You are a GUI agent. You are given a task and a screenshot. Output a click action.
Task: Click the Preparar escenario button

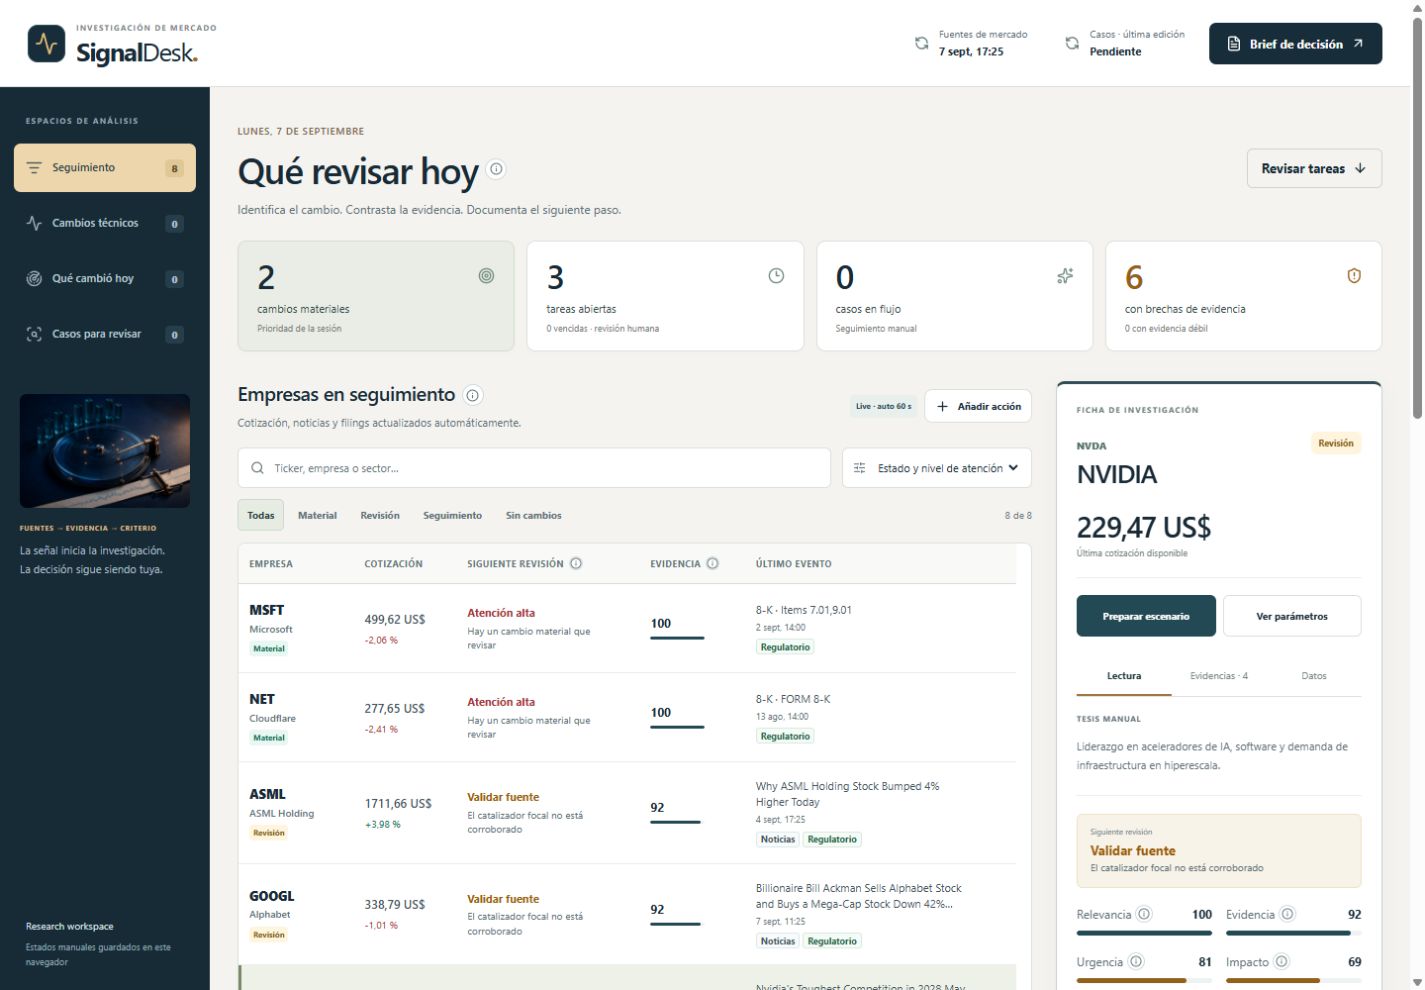(1146, 616)
